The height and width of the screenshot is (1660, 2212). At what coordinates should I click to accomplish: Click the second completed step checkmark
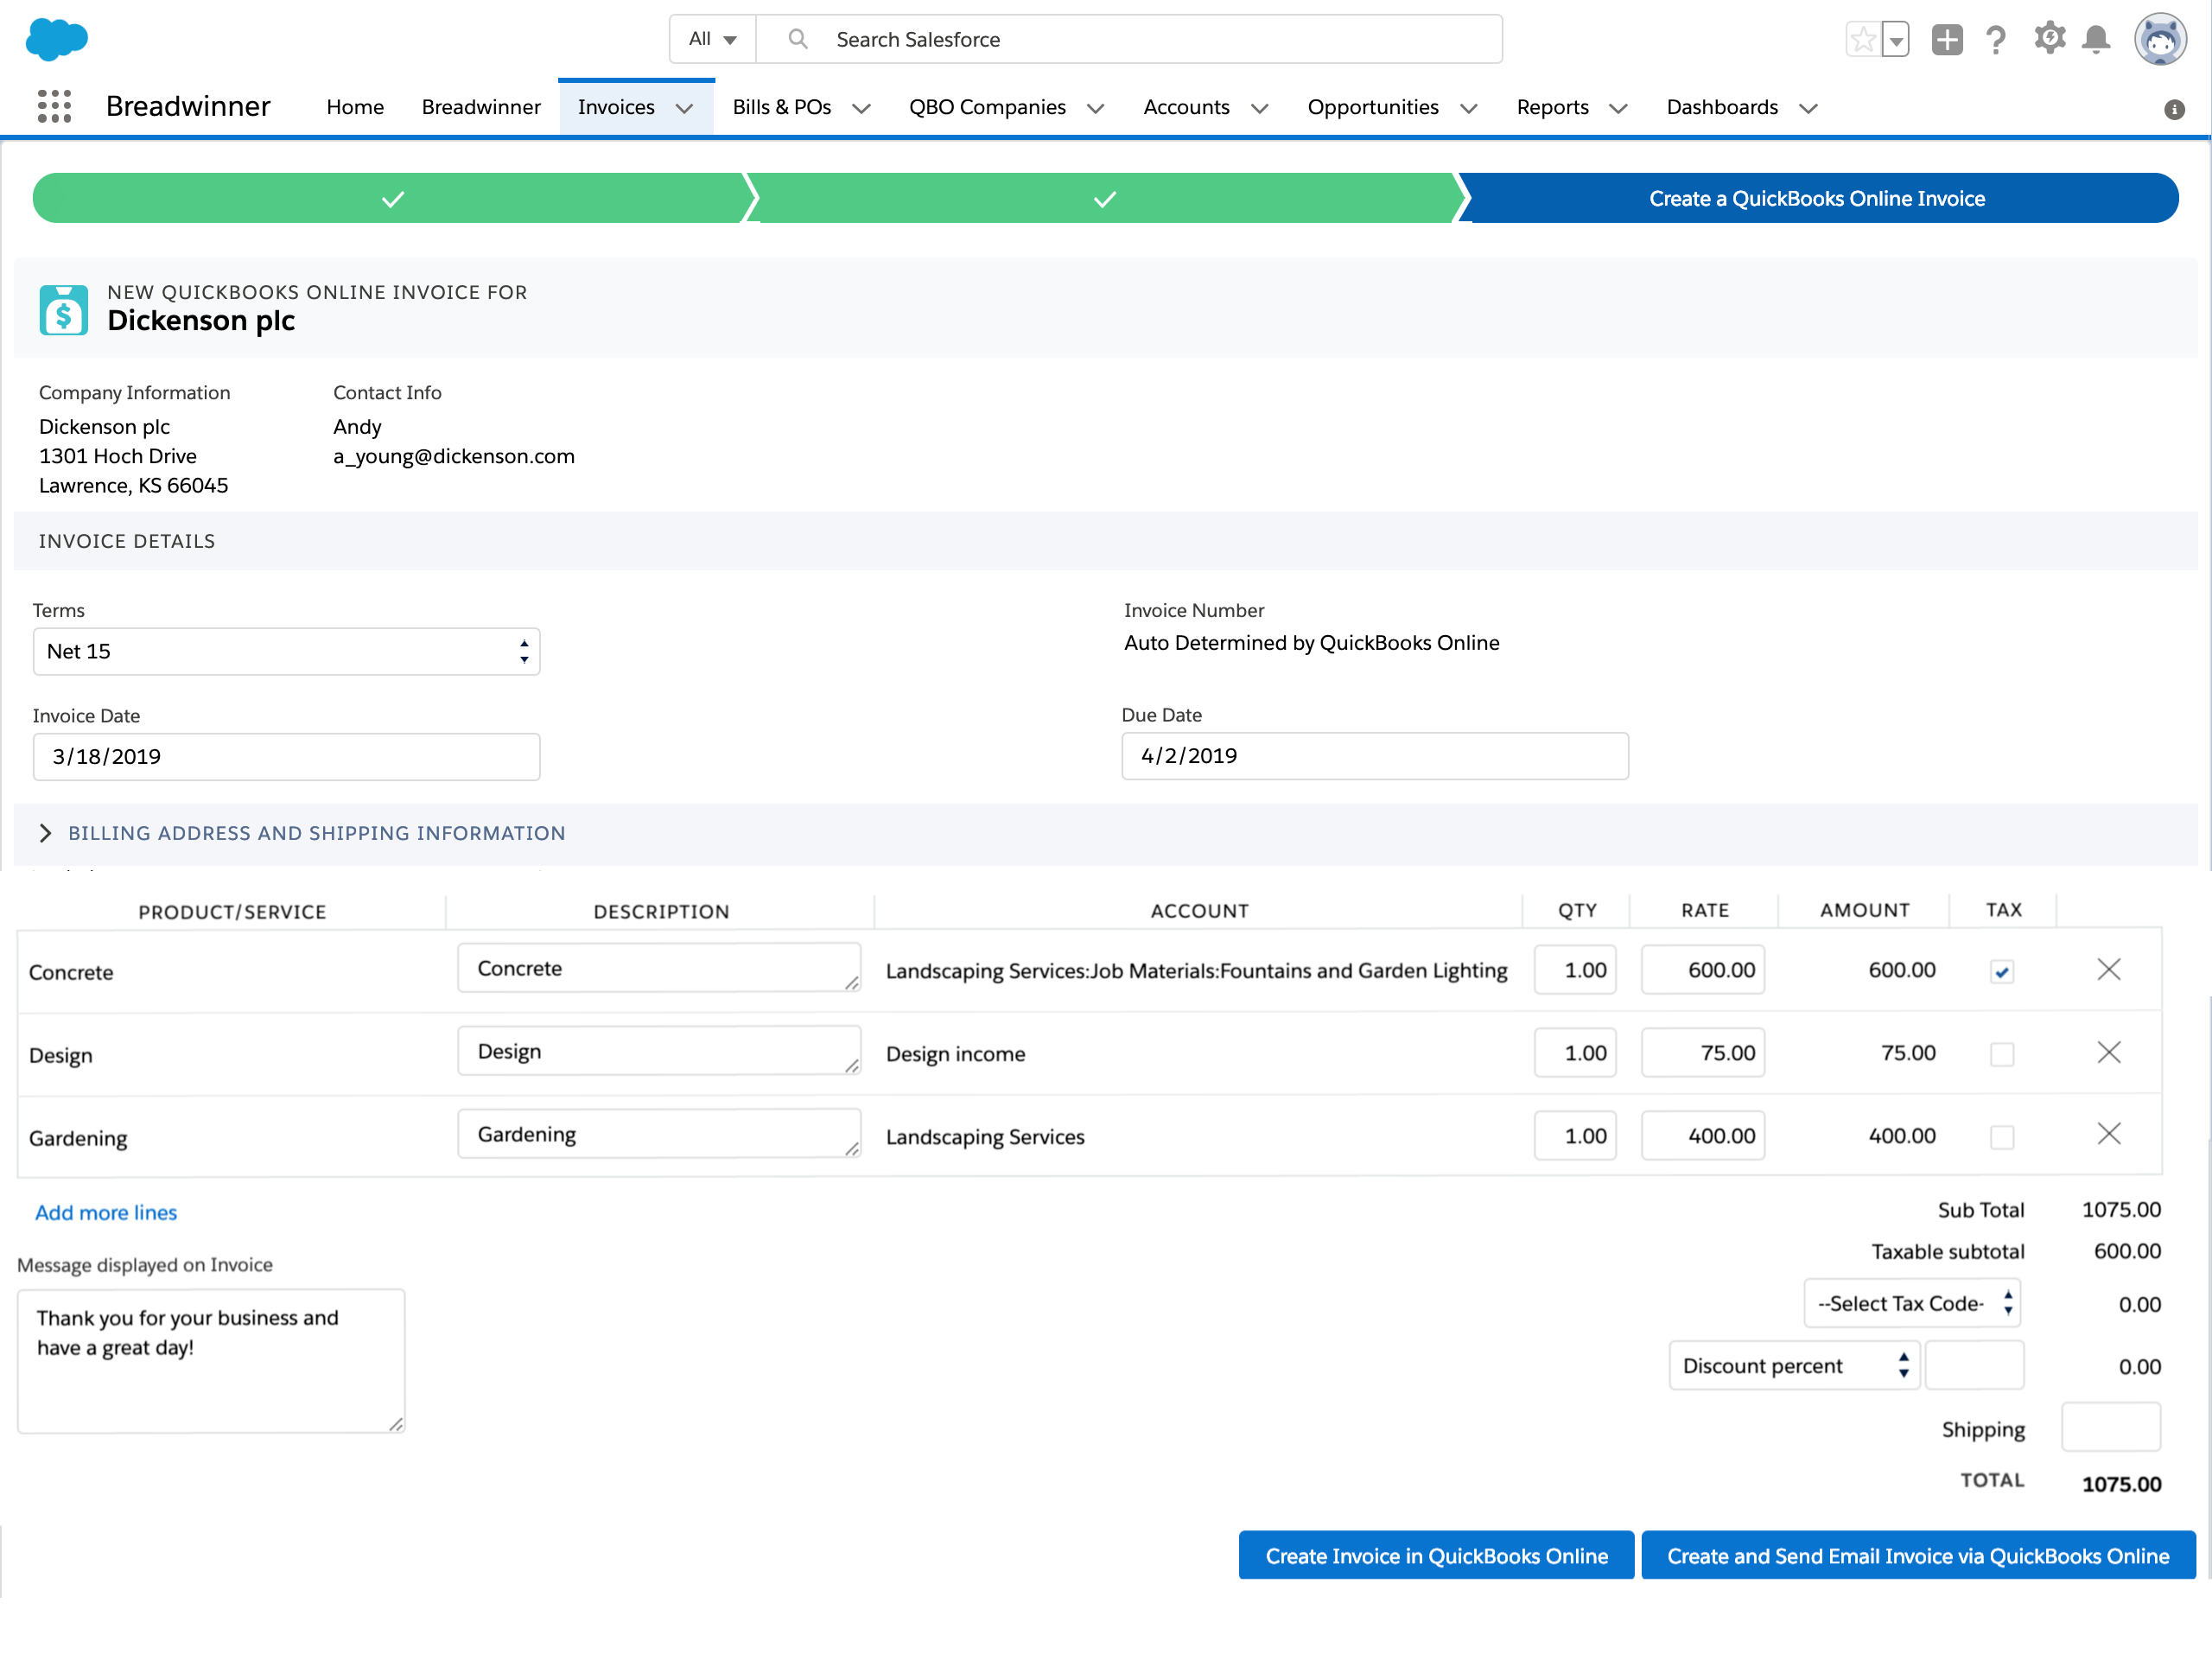pyautogui.click(x=1104, y=199)
